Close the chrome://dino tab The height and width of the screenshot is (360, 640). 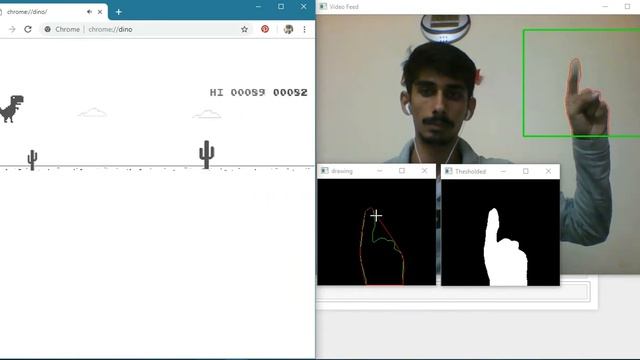point(100,12)
